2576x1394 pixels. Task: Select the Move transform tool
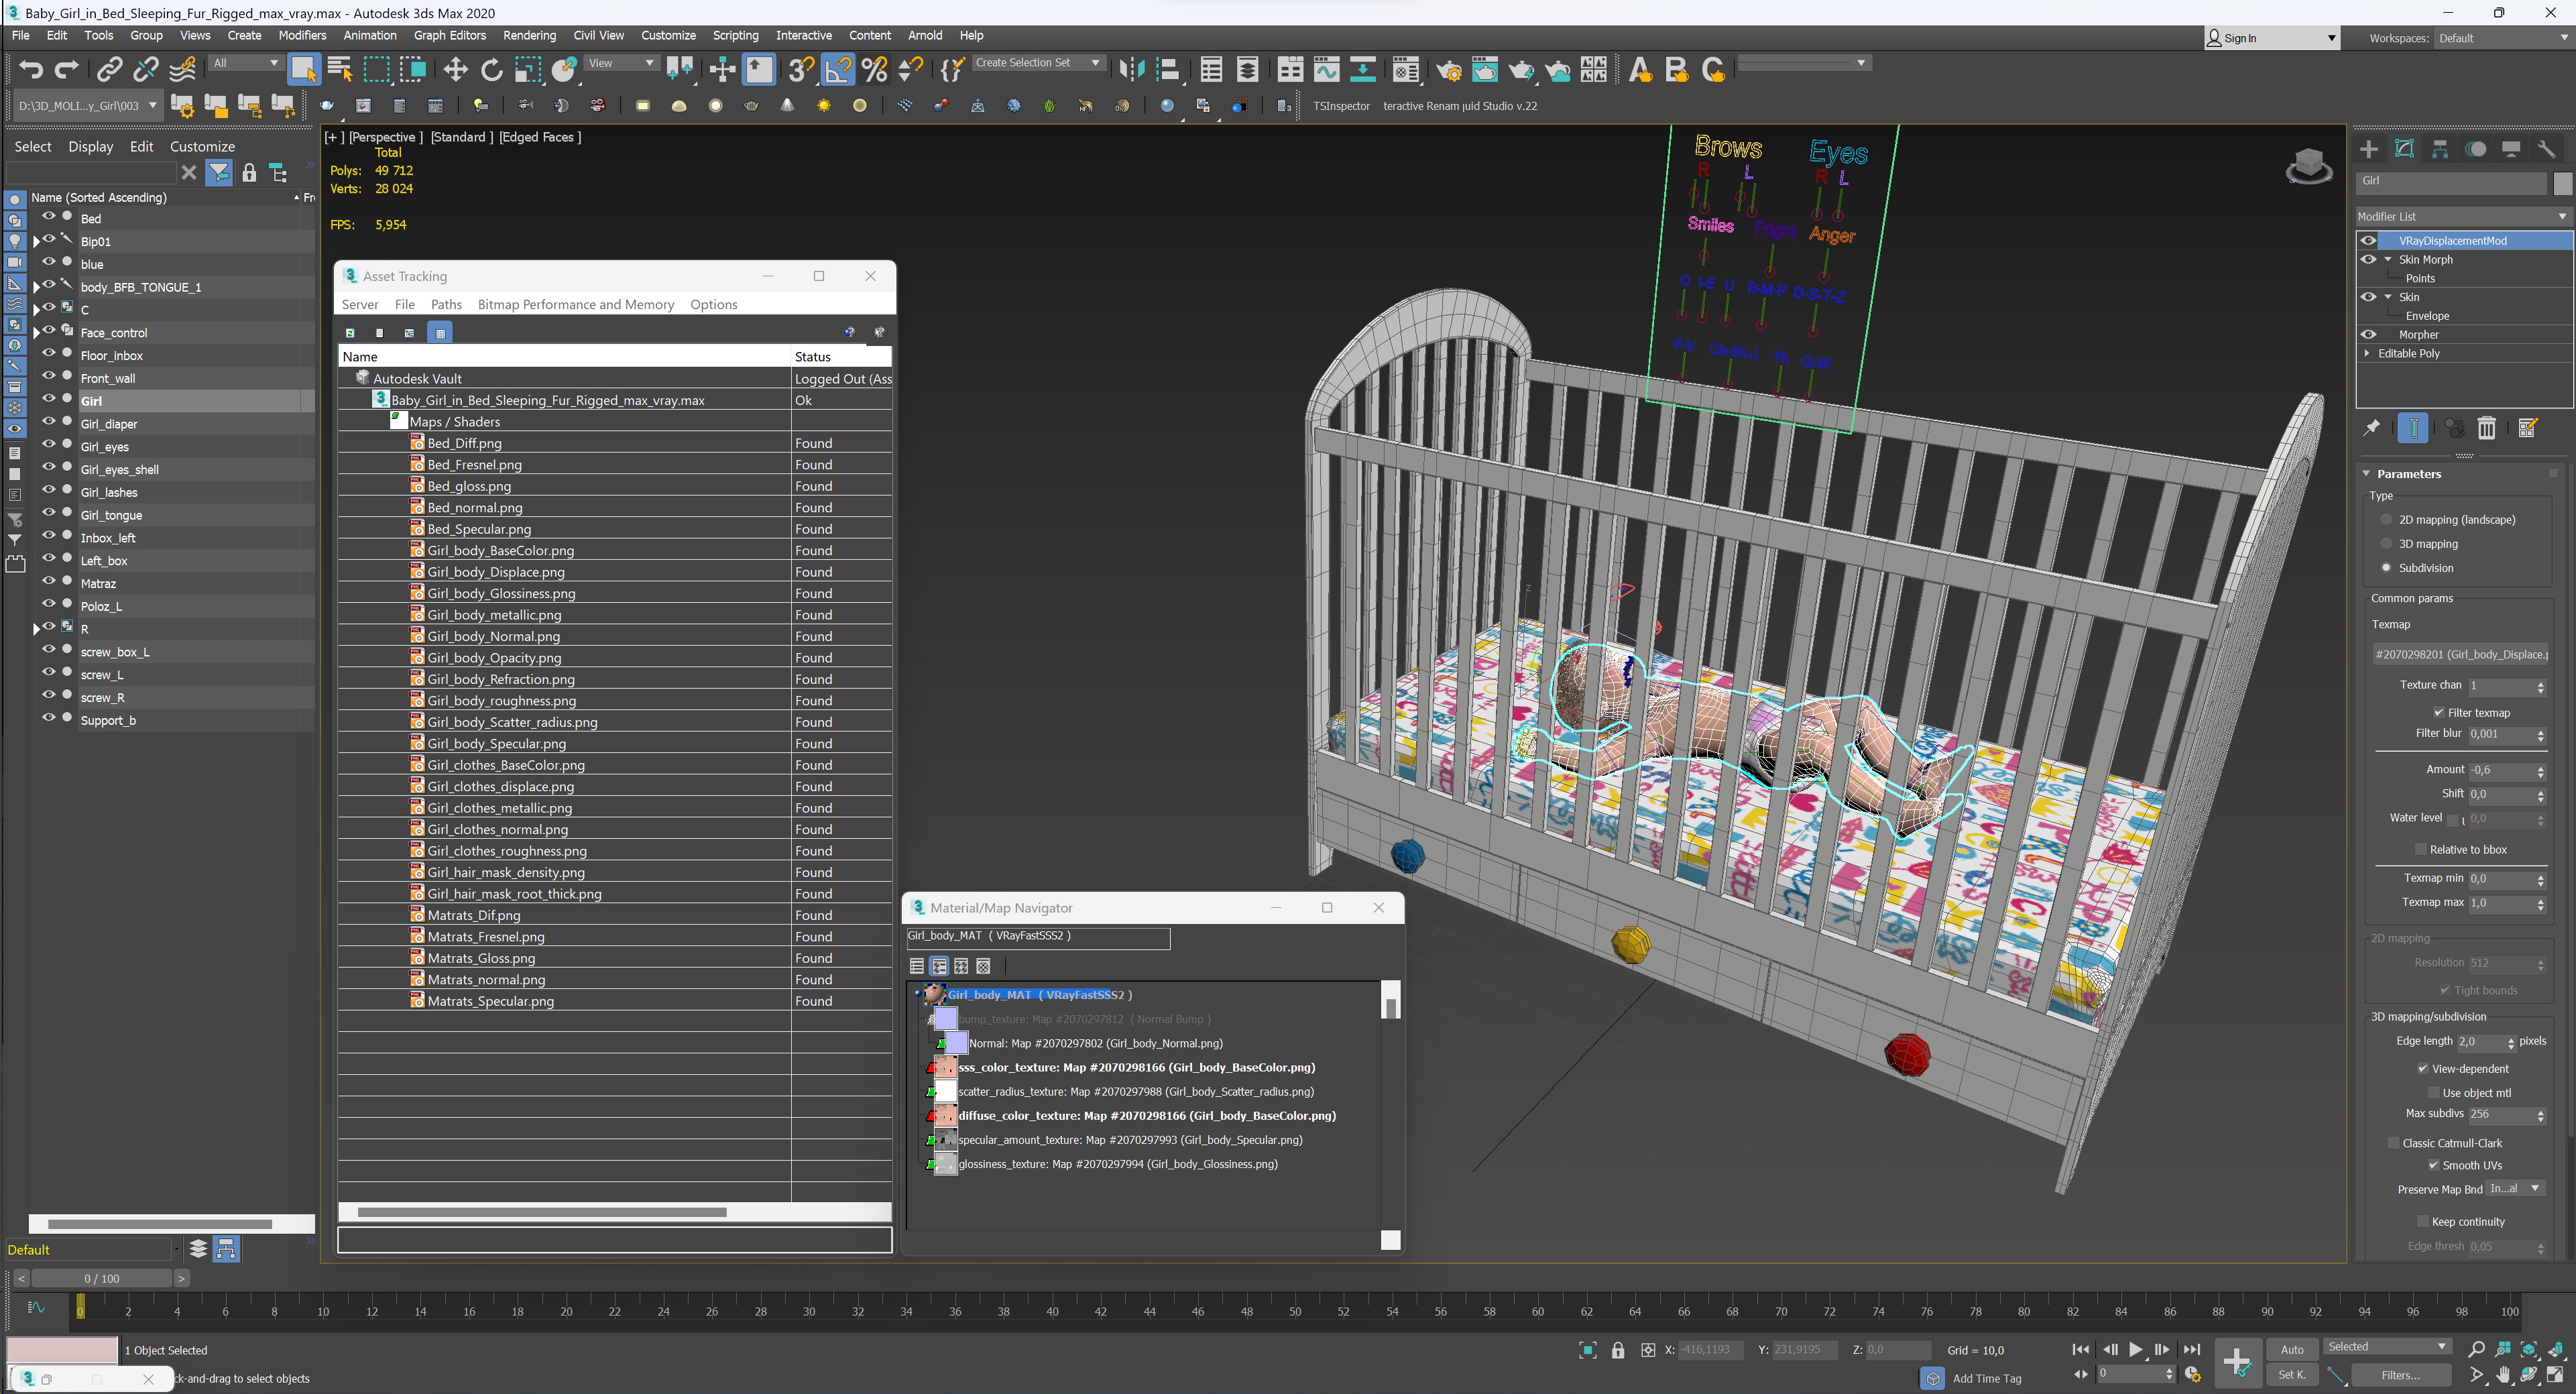click(x=455, y=69)
